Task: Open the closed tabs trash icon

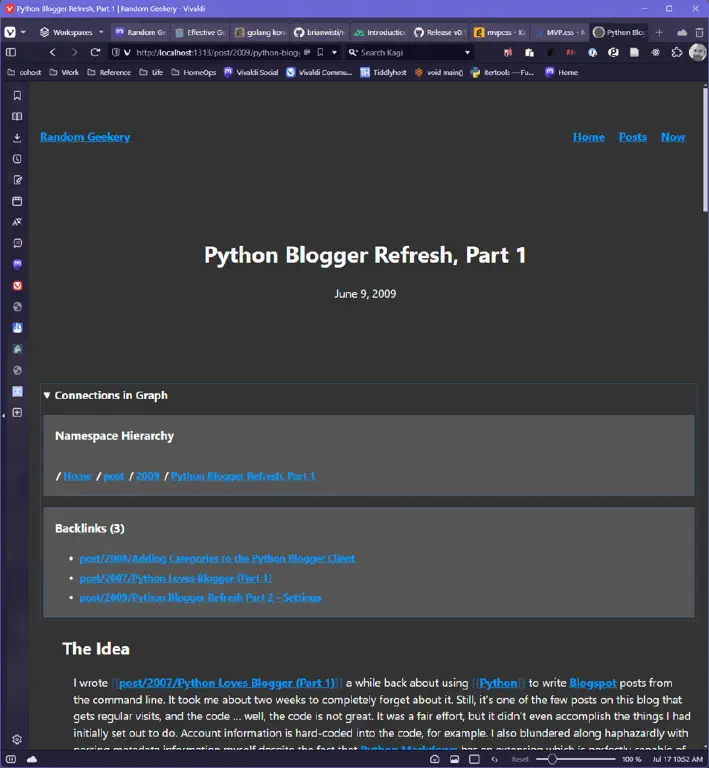Action: [699, 32]
